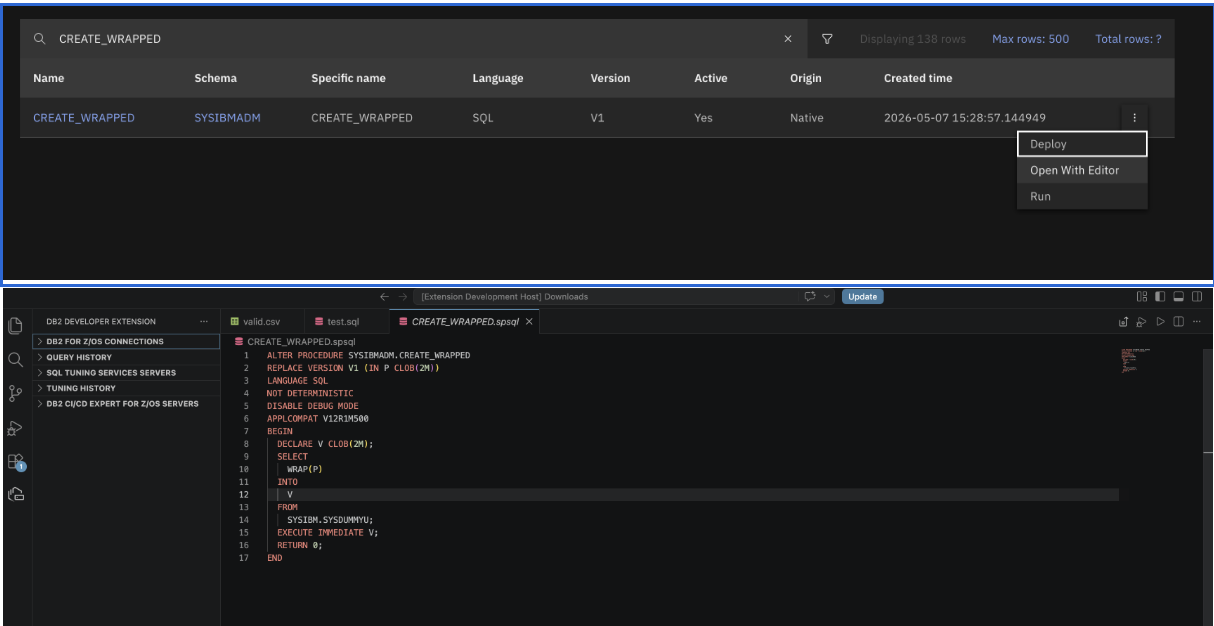Open the chat icon in title bar
The image size is (1214, 626).
point(811,297)
